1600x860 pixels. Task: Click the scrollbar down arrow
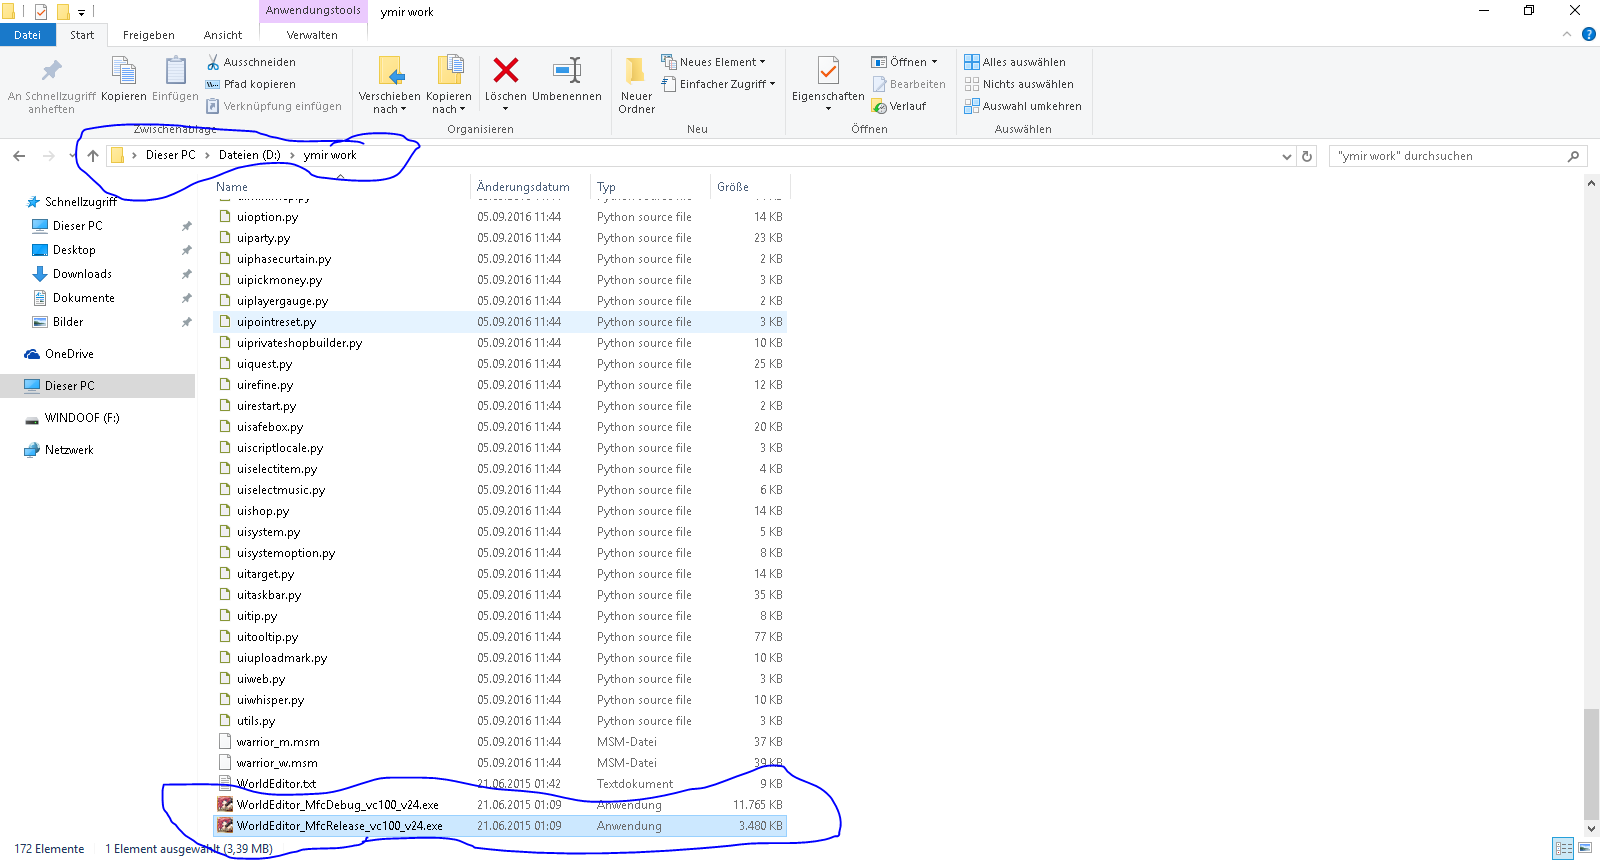1591,829
